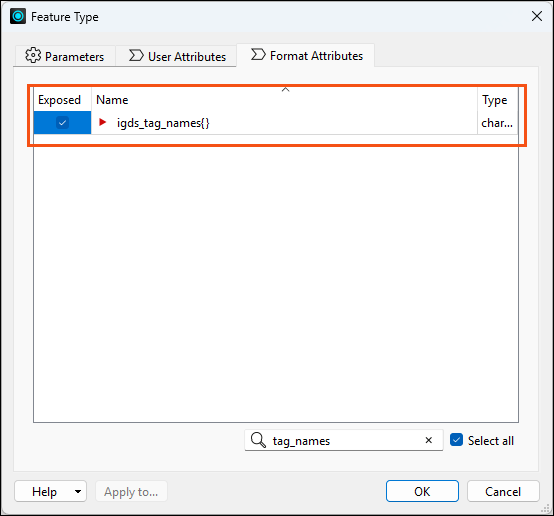Click the attribute icon on Format Attributes tab
Image resolution: width=554 pixels, height=516 pixels.
(x=258, y=54)
